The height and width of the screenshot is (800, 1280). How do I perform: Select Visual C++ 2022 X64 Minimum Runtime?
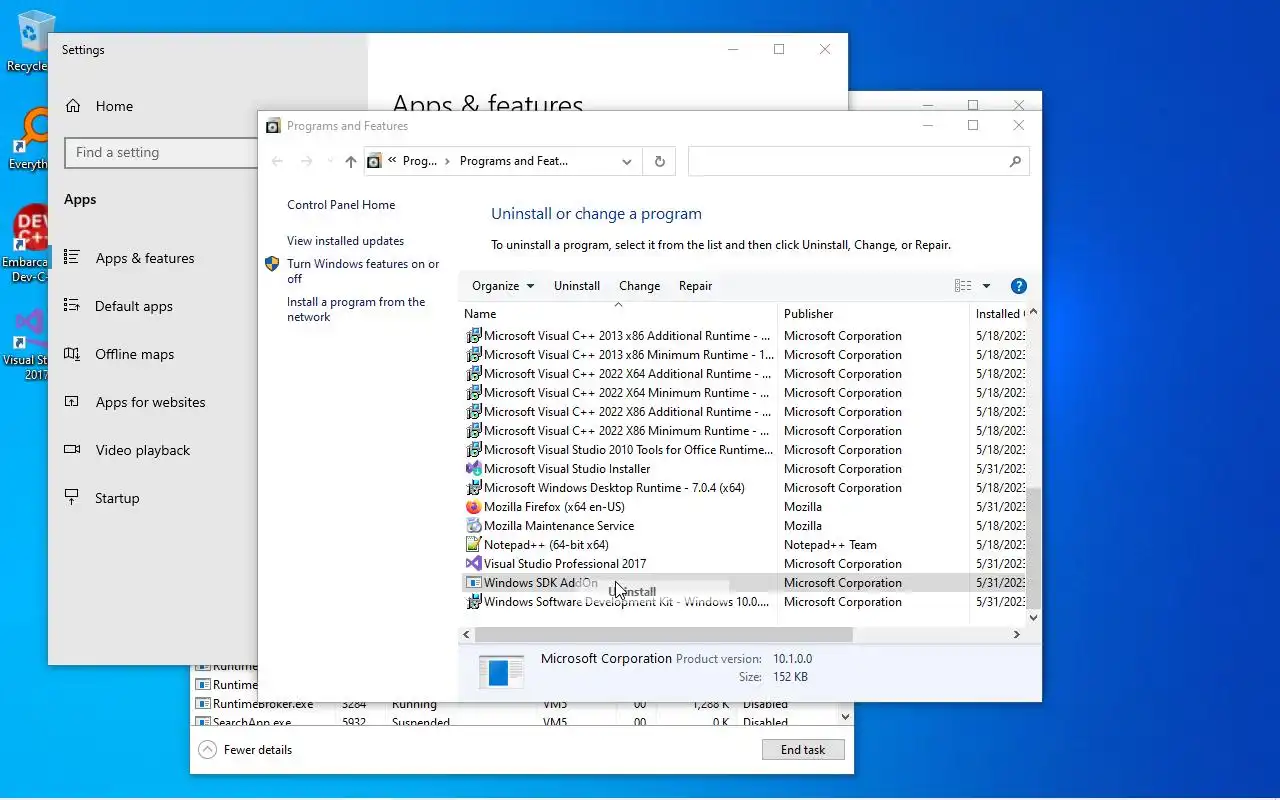point(742,393)
